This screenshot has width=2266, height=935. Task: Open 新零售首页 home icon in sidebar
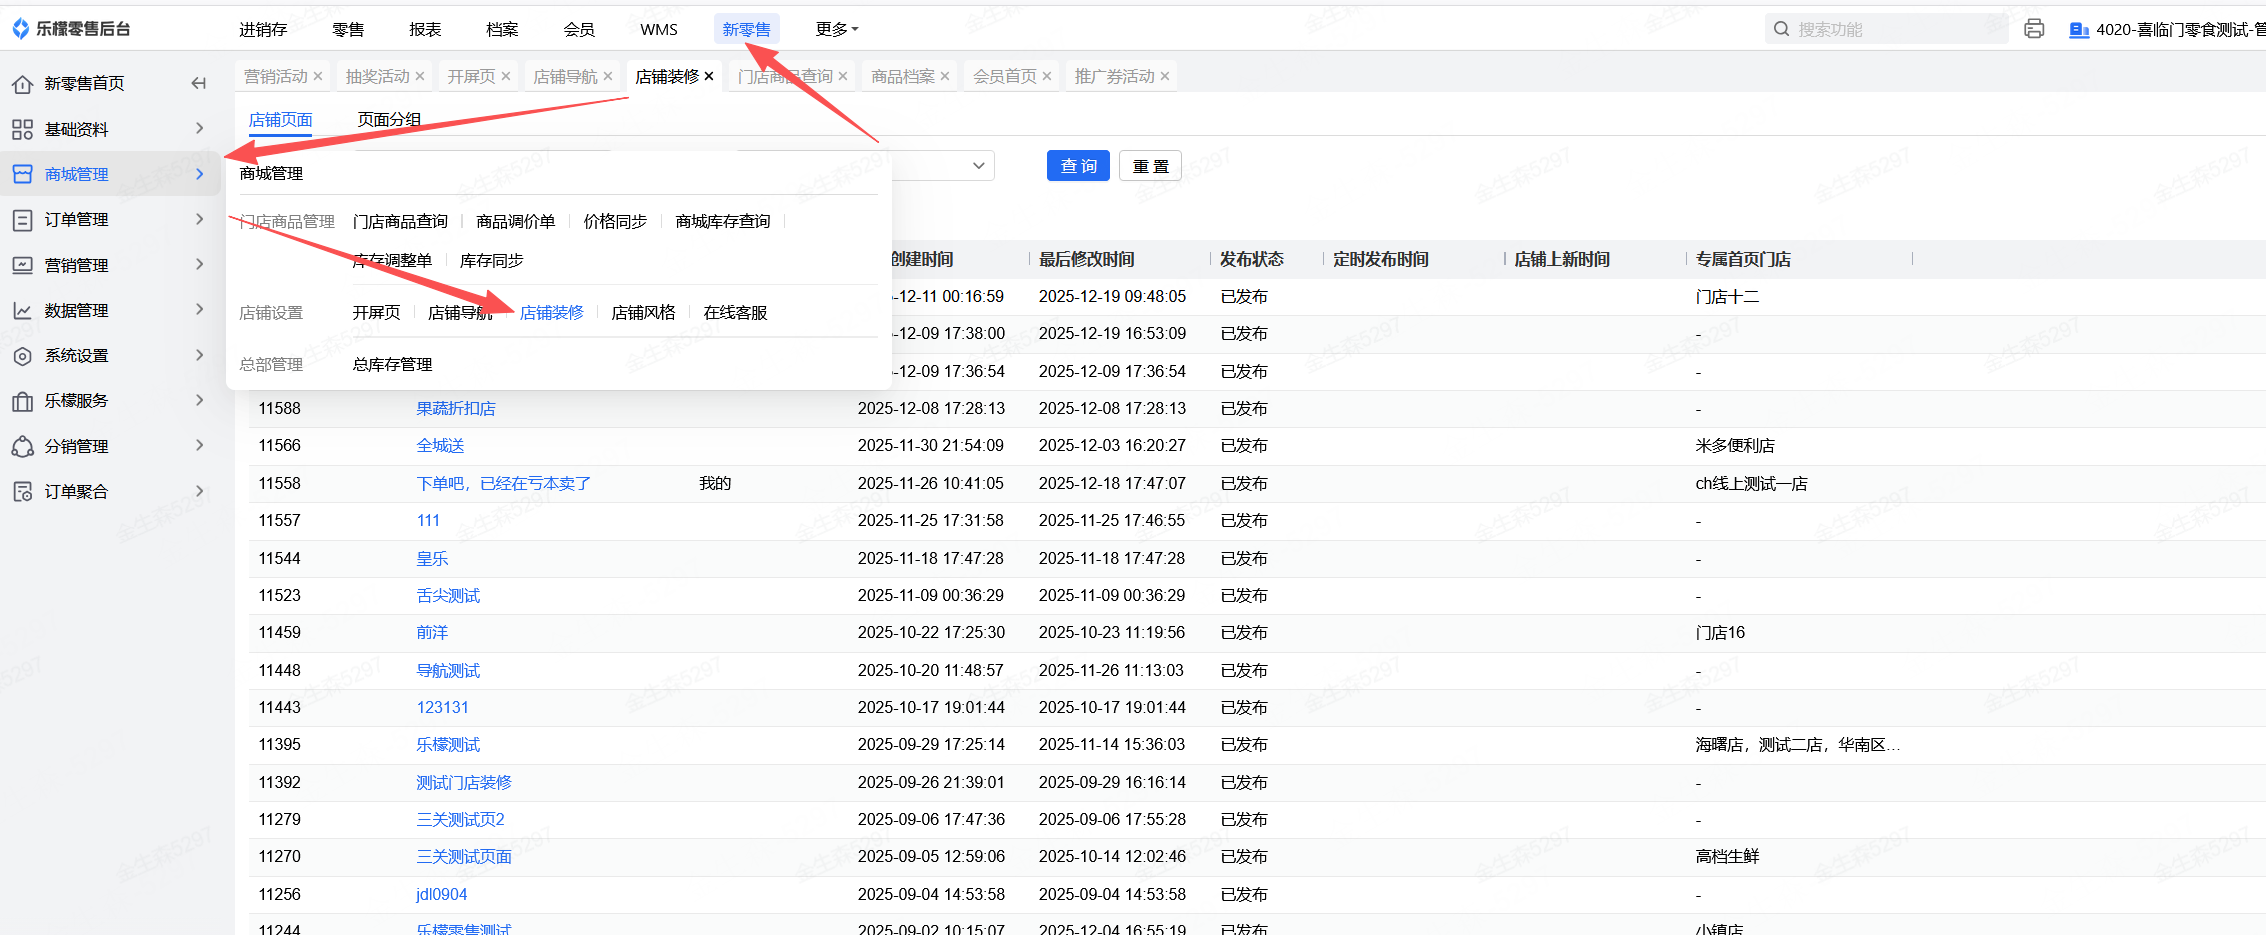pyautogui.click(x=22, y=84)
